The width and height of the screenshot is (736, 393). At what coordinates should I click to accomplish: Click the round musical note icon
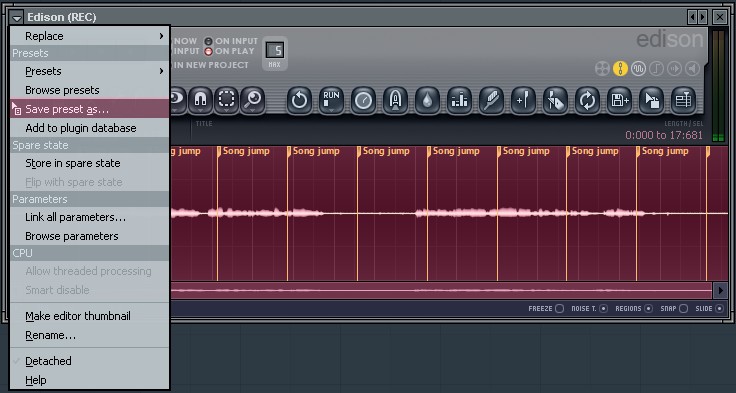click(656, 69)
